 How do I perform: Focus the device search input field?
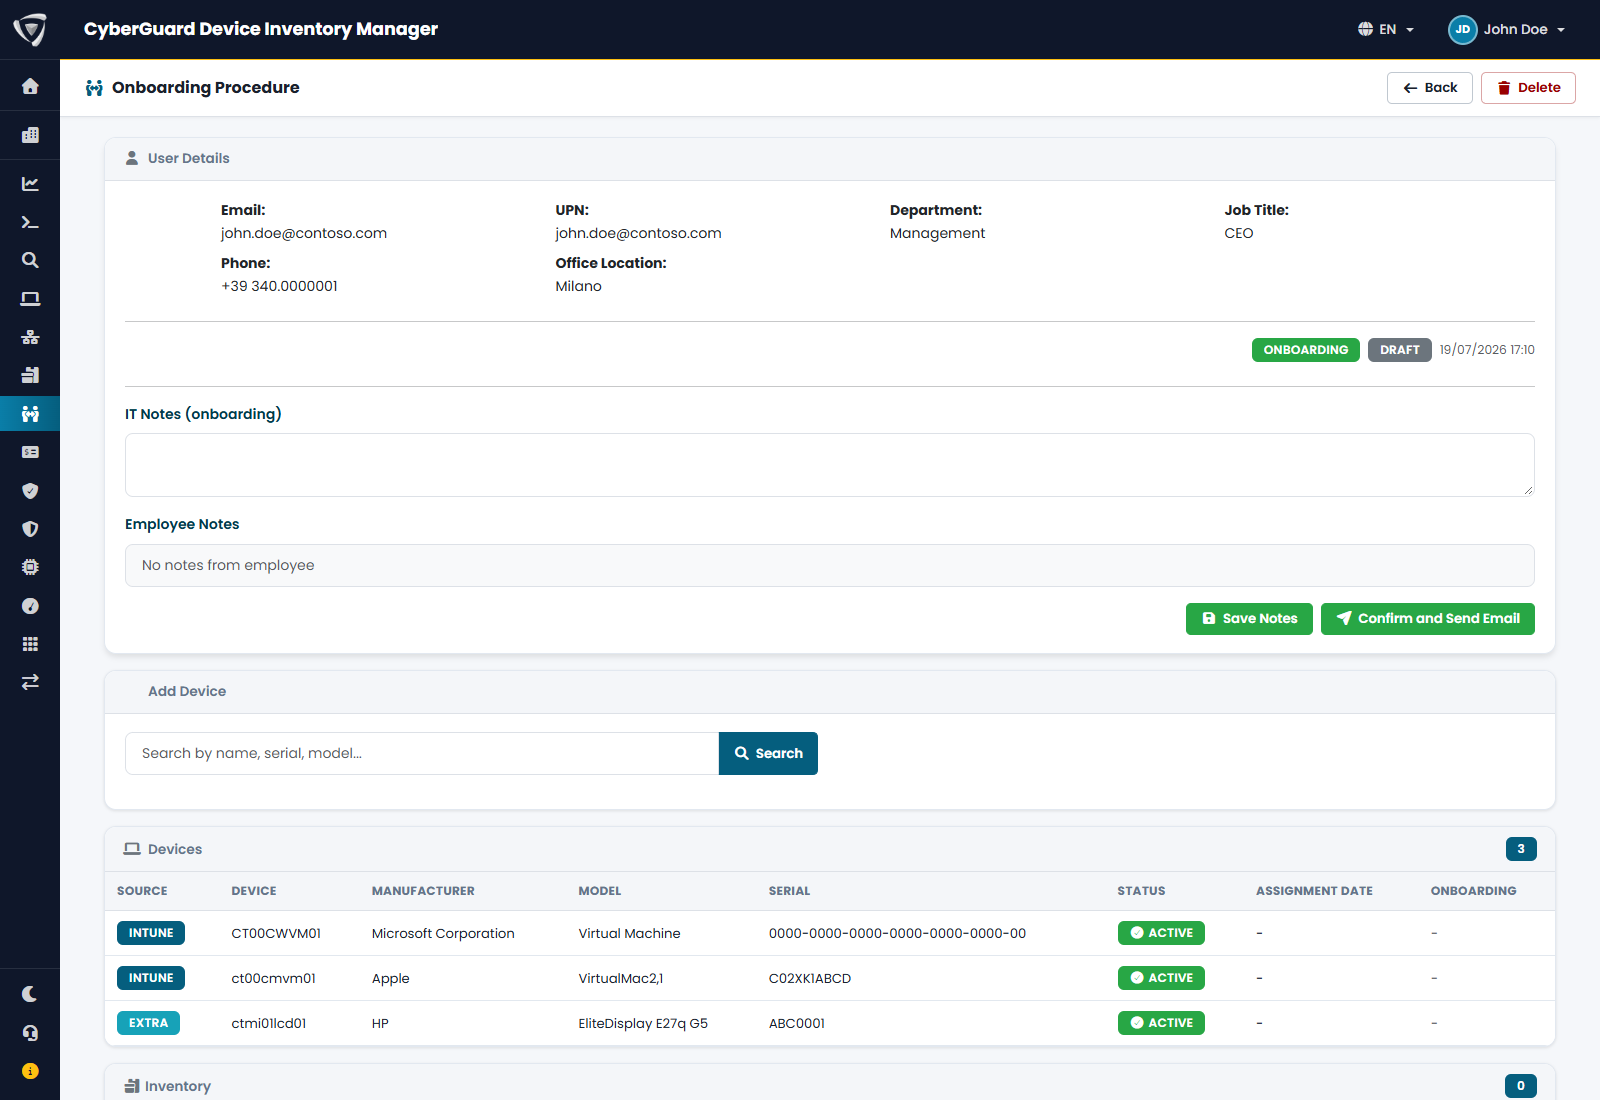[422, 753]
